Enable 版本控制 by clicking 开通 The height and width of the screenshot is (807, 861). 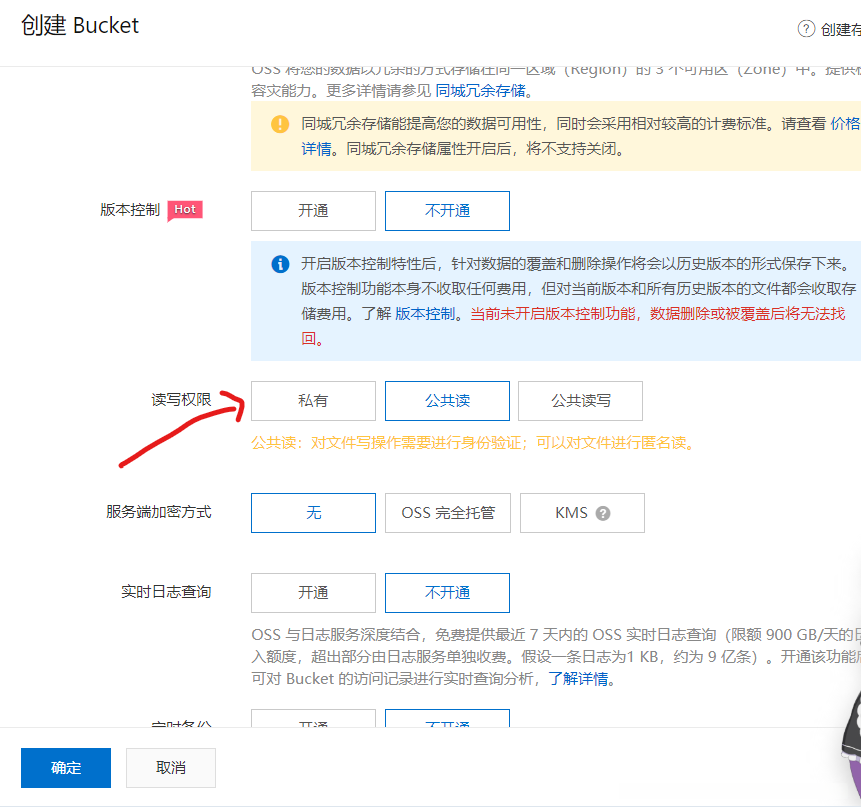[313, 210]
